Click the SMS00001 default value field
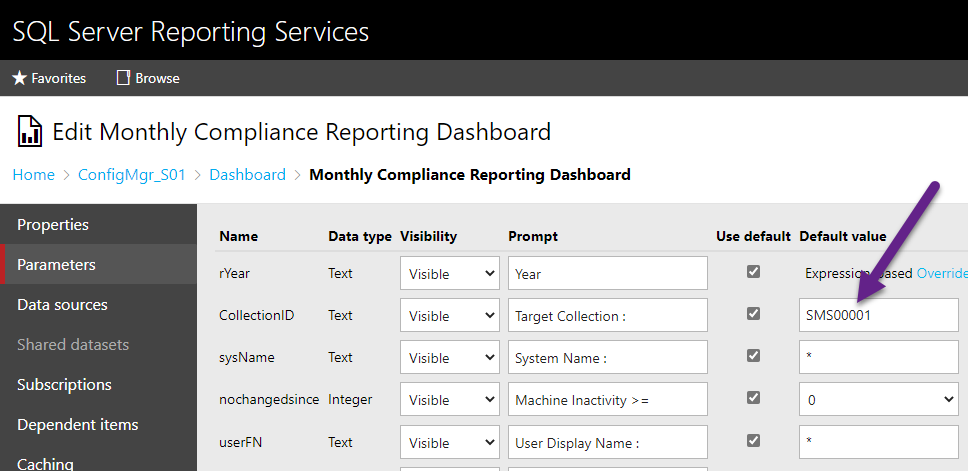 pos(879,315)
